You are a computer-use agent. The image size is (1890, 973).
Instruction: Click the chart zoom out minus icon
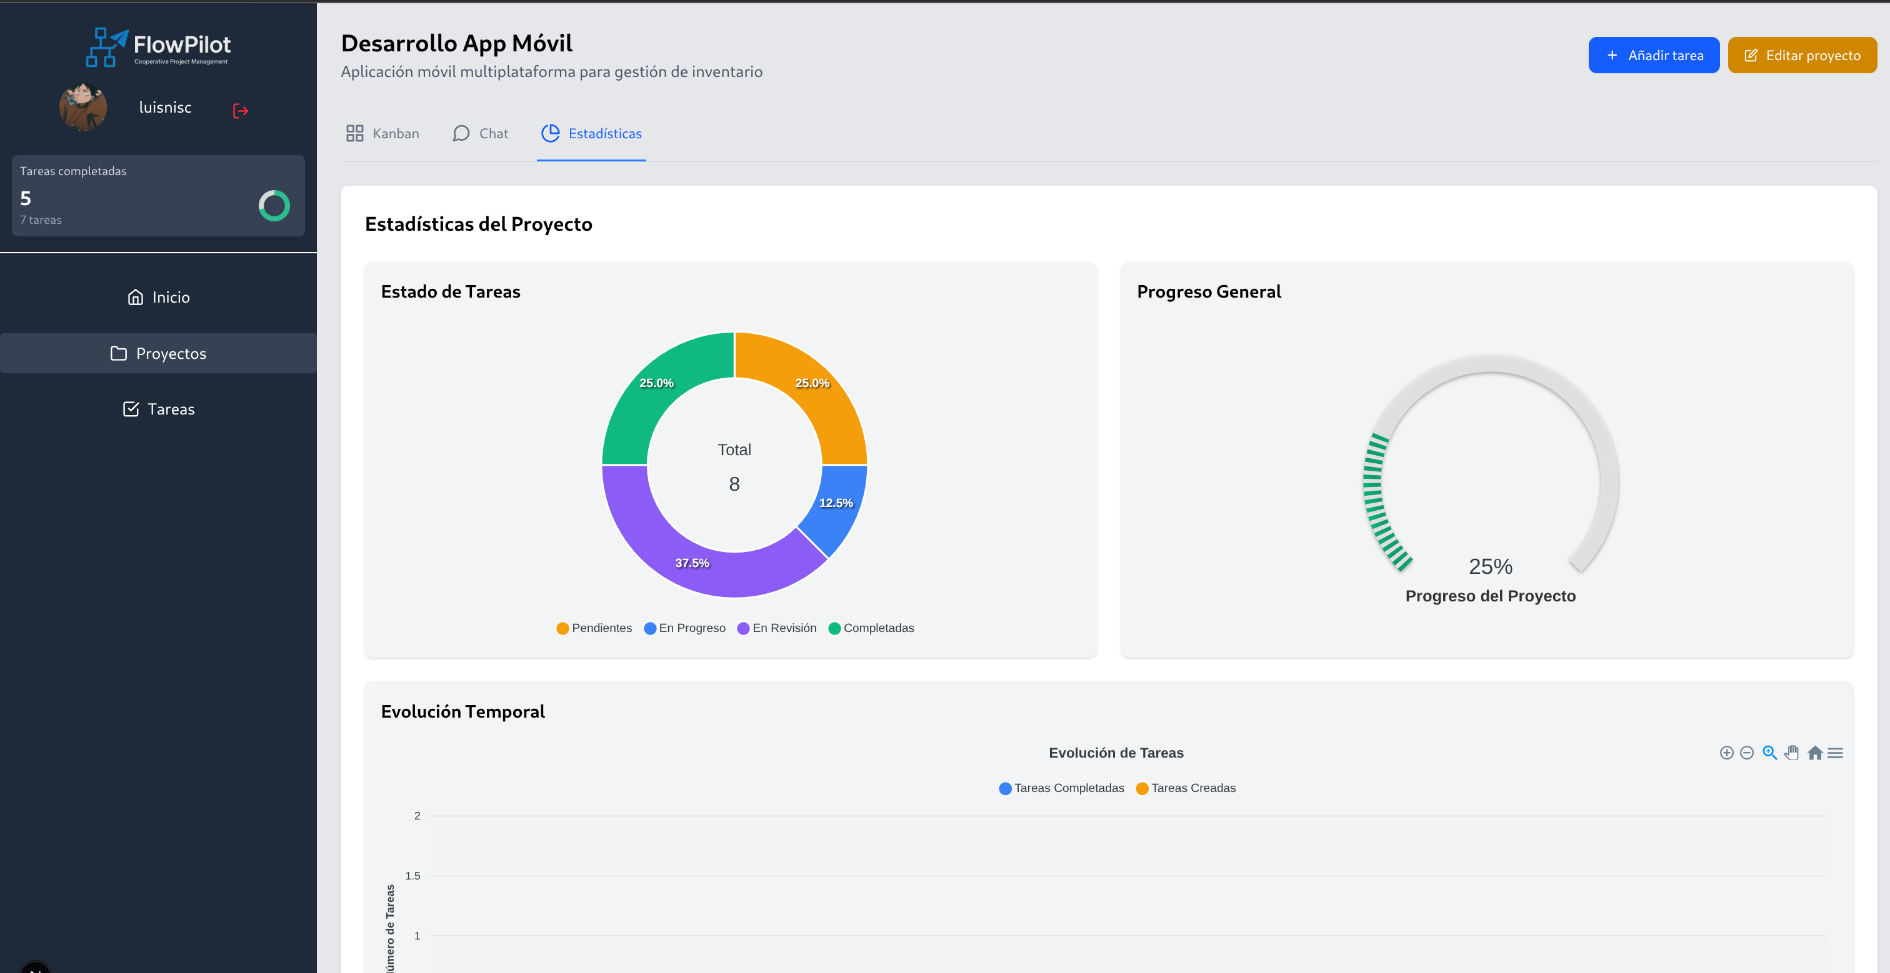click(x=1747, y=753)
